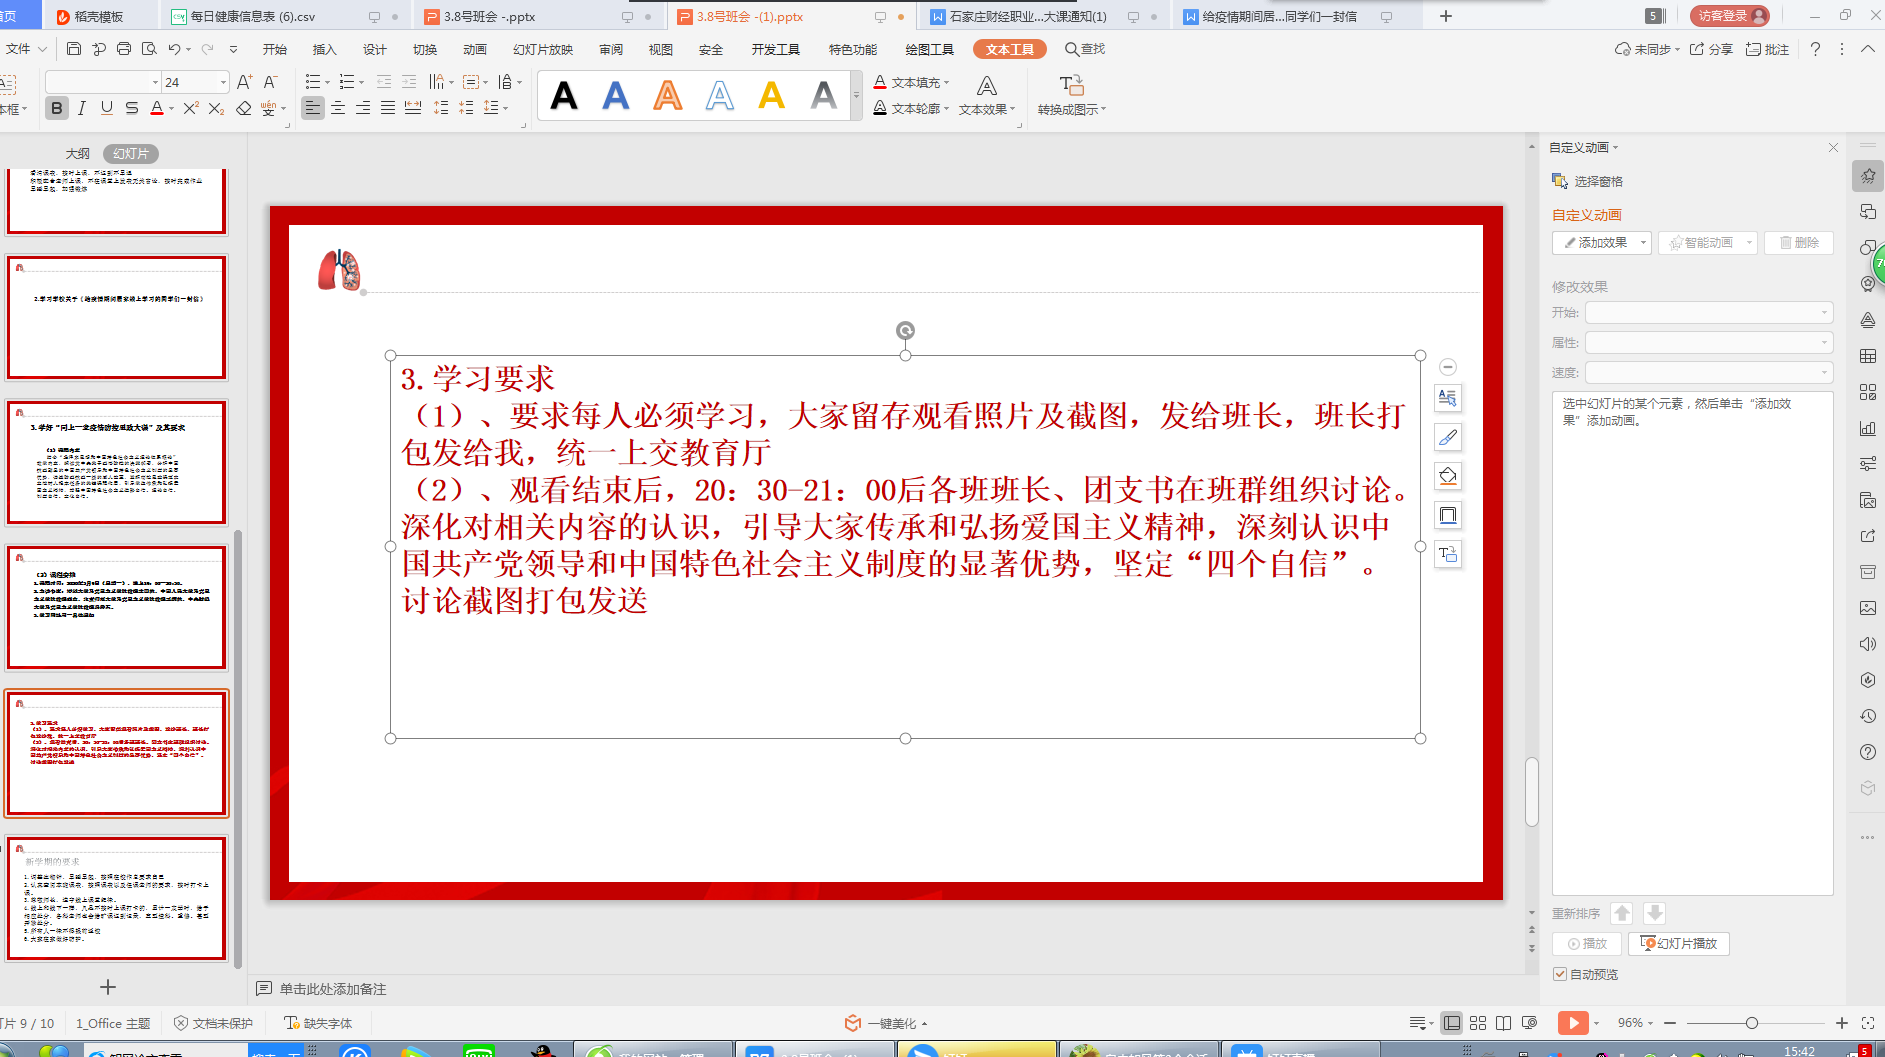1885x1057 pixels.
Task: Select right text alignment
Action: 363,108
